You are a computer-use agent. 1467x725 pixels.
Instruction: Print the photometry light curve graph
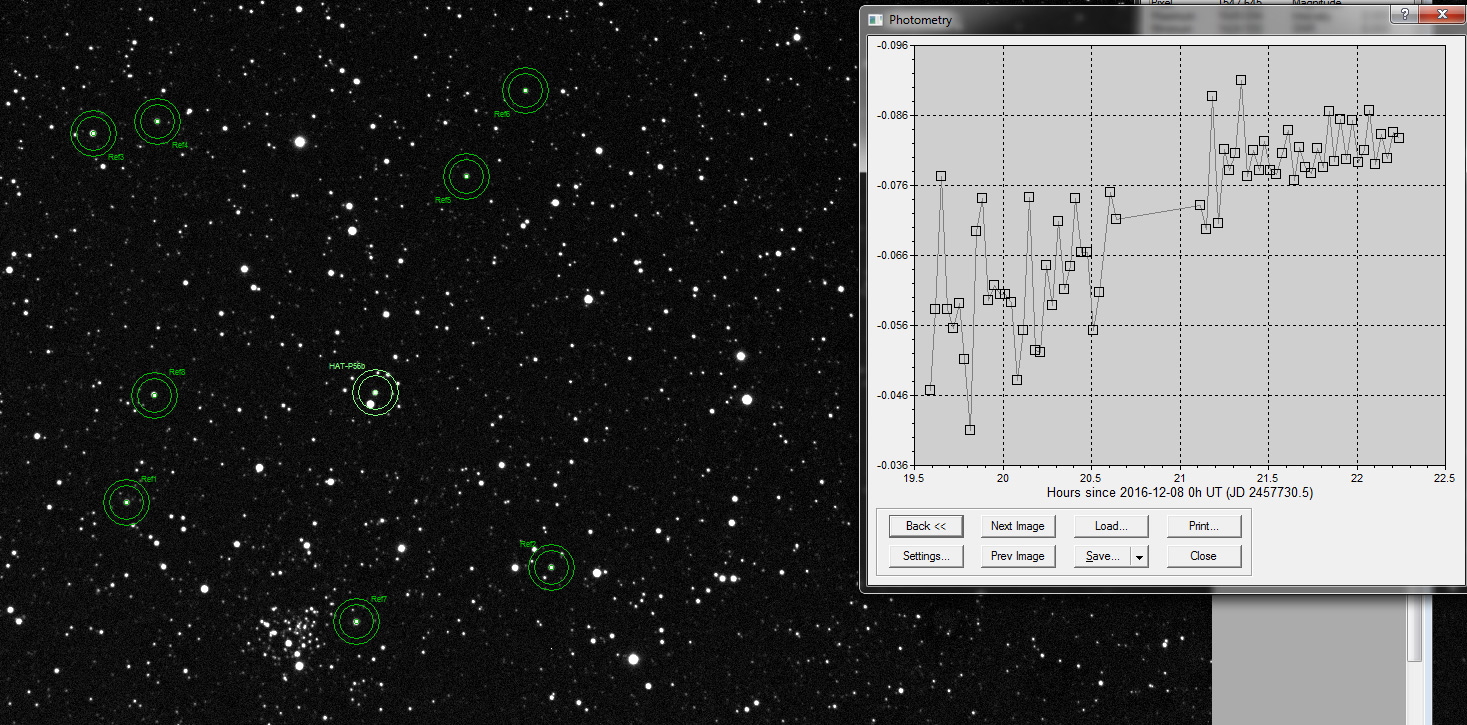(1204, 526)
